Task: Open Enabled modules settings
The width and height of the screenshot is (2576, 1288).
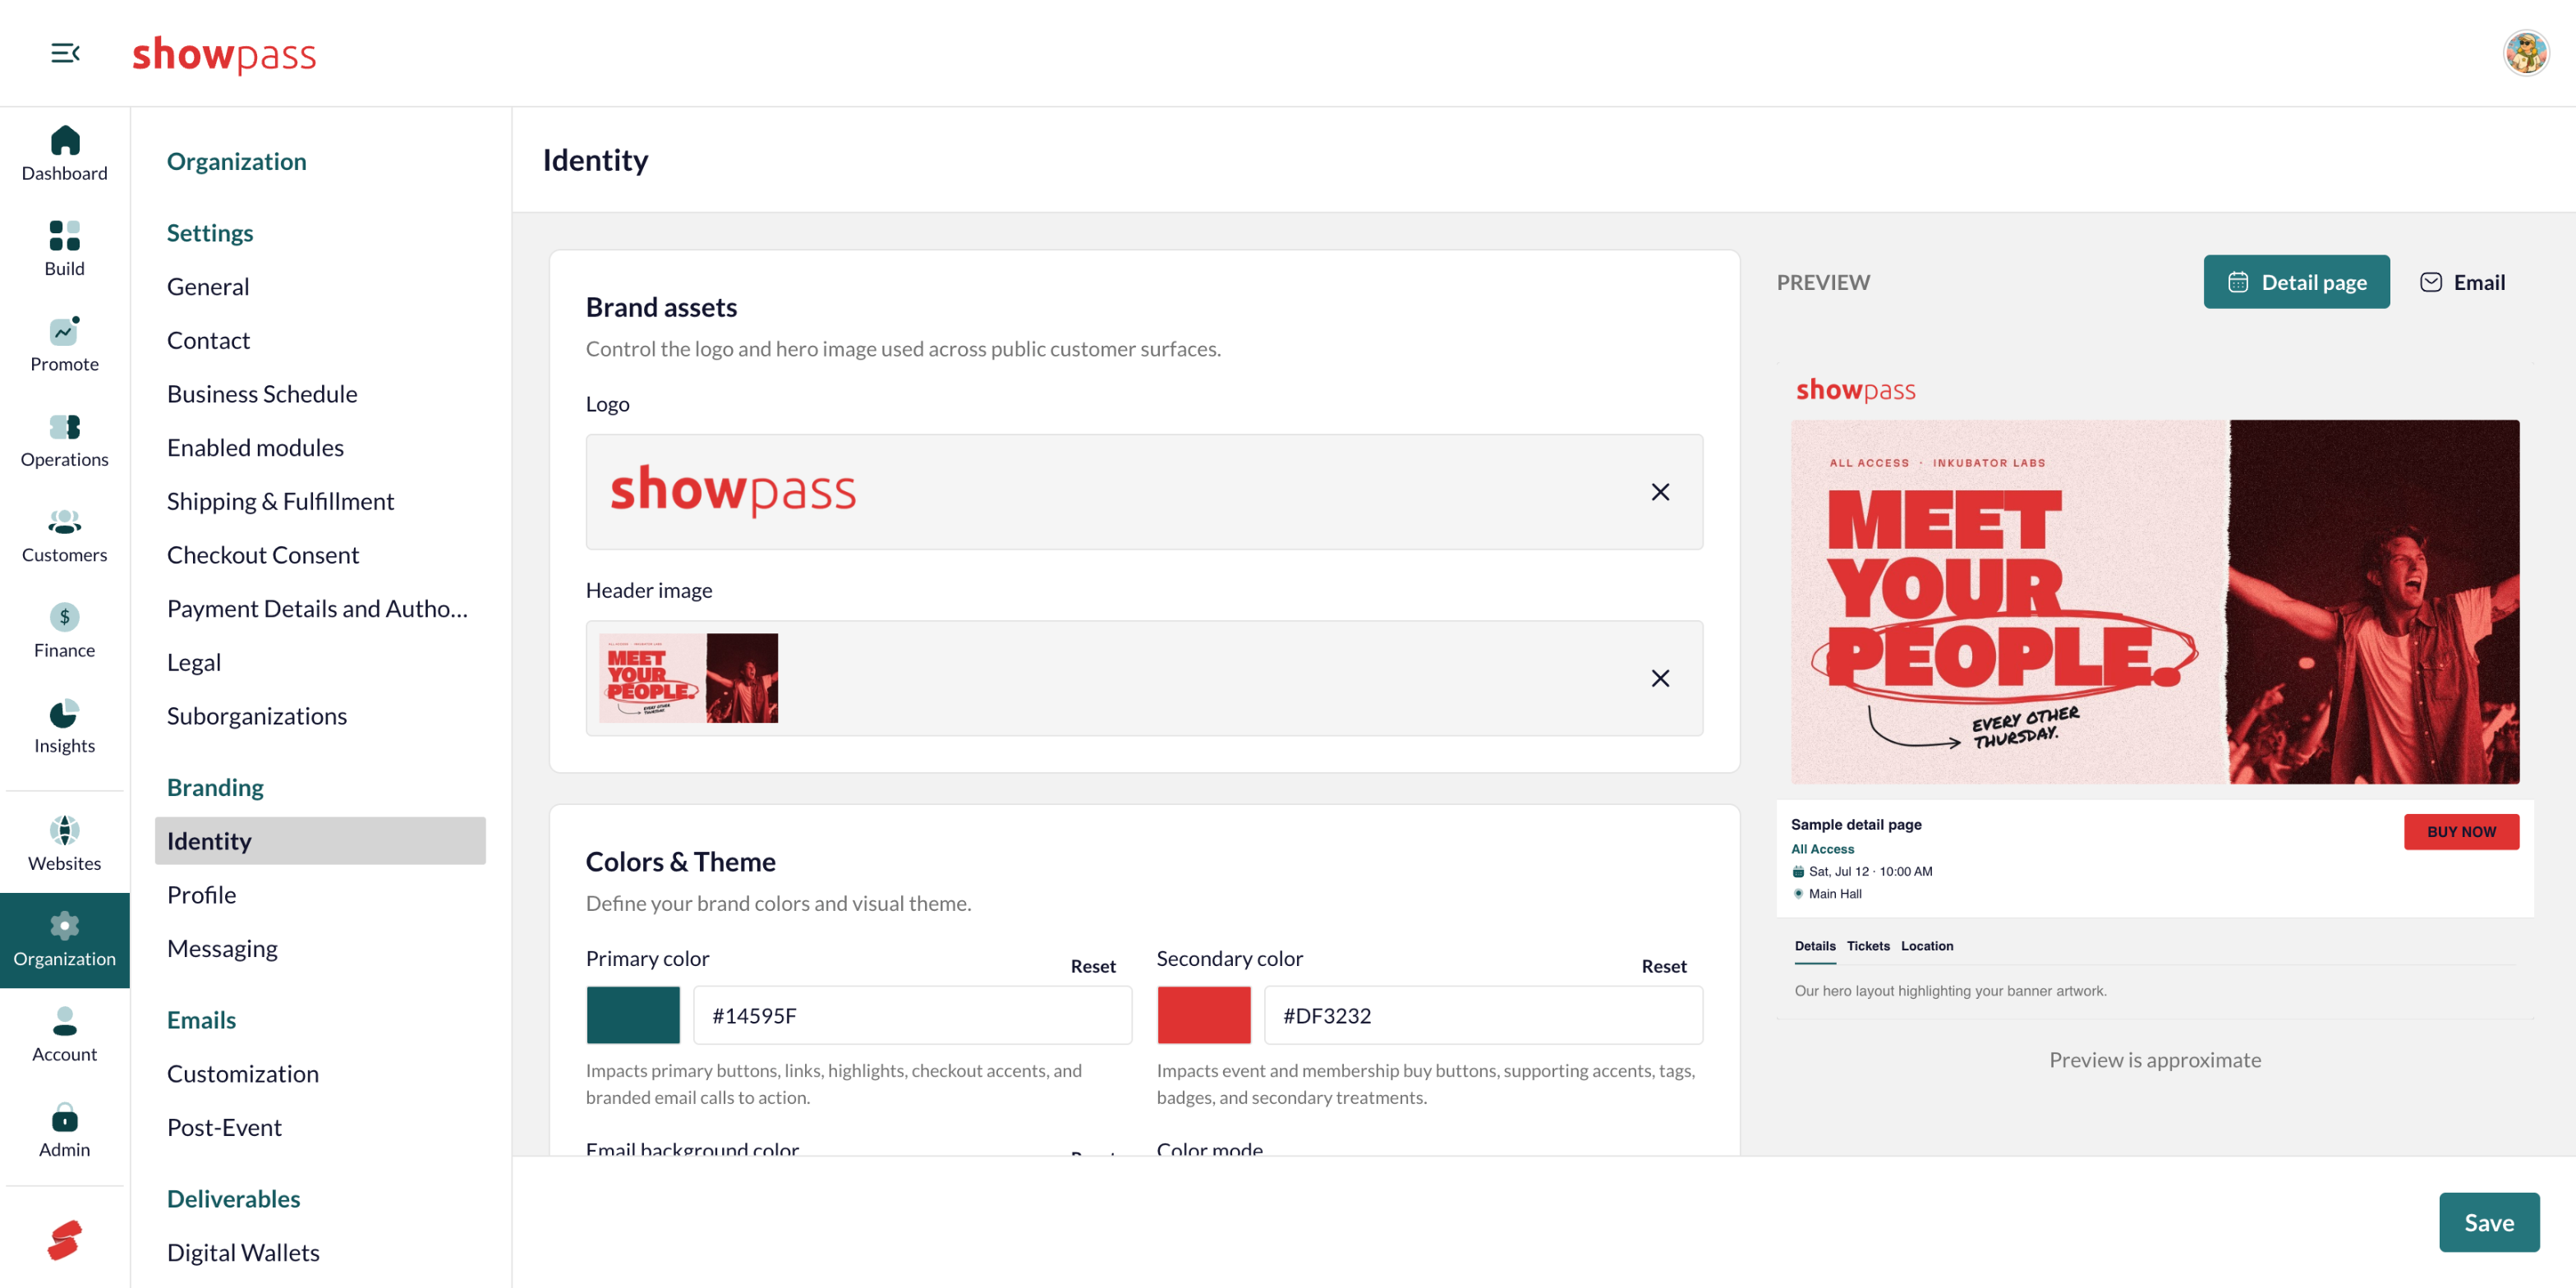Action: (255, 448)
